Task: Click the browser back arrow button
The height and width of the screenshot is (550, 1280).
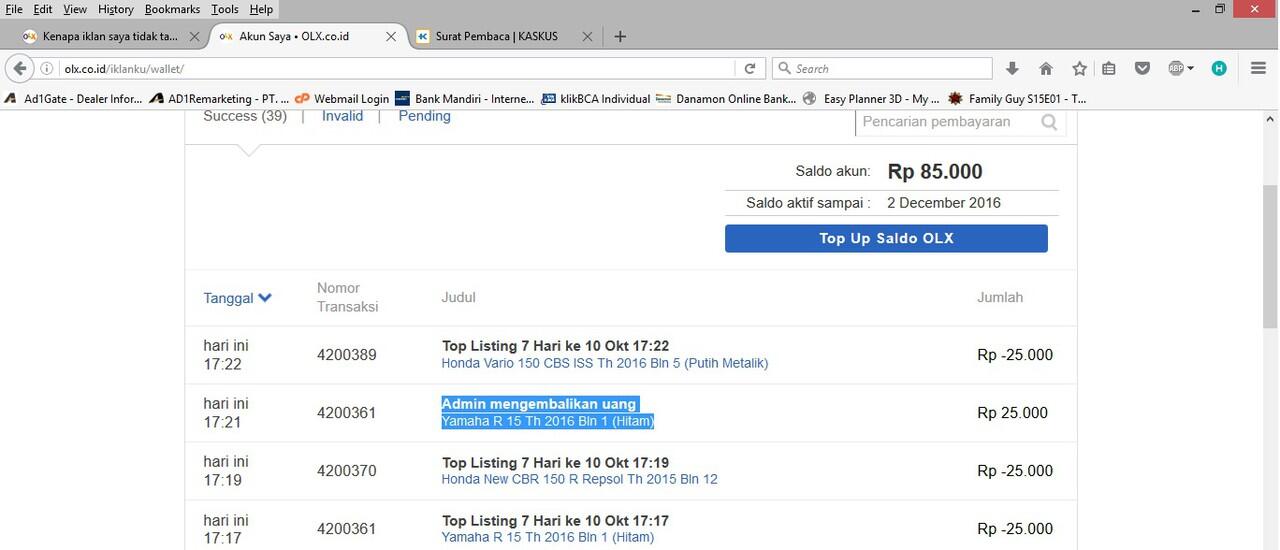Action: coord(19,68)
